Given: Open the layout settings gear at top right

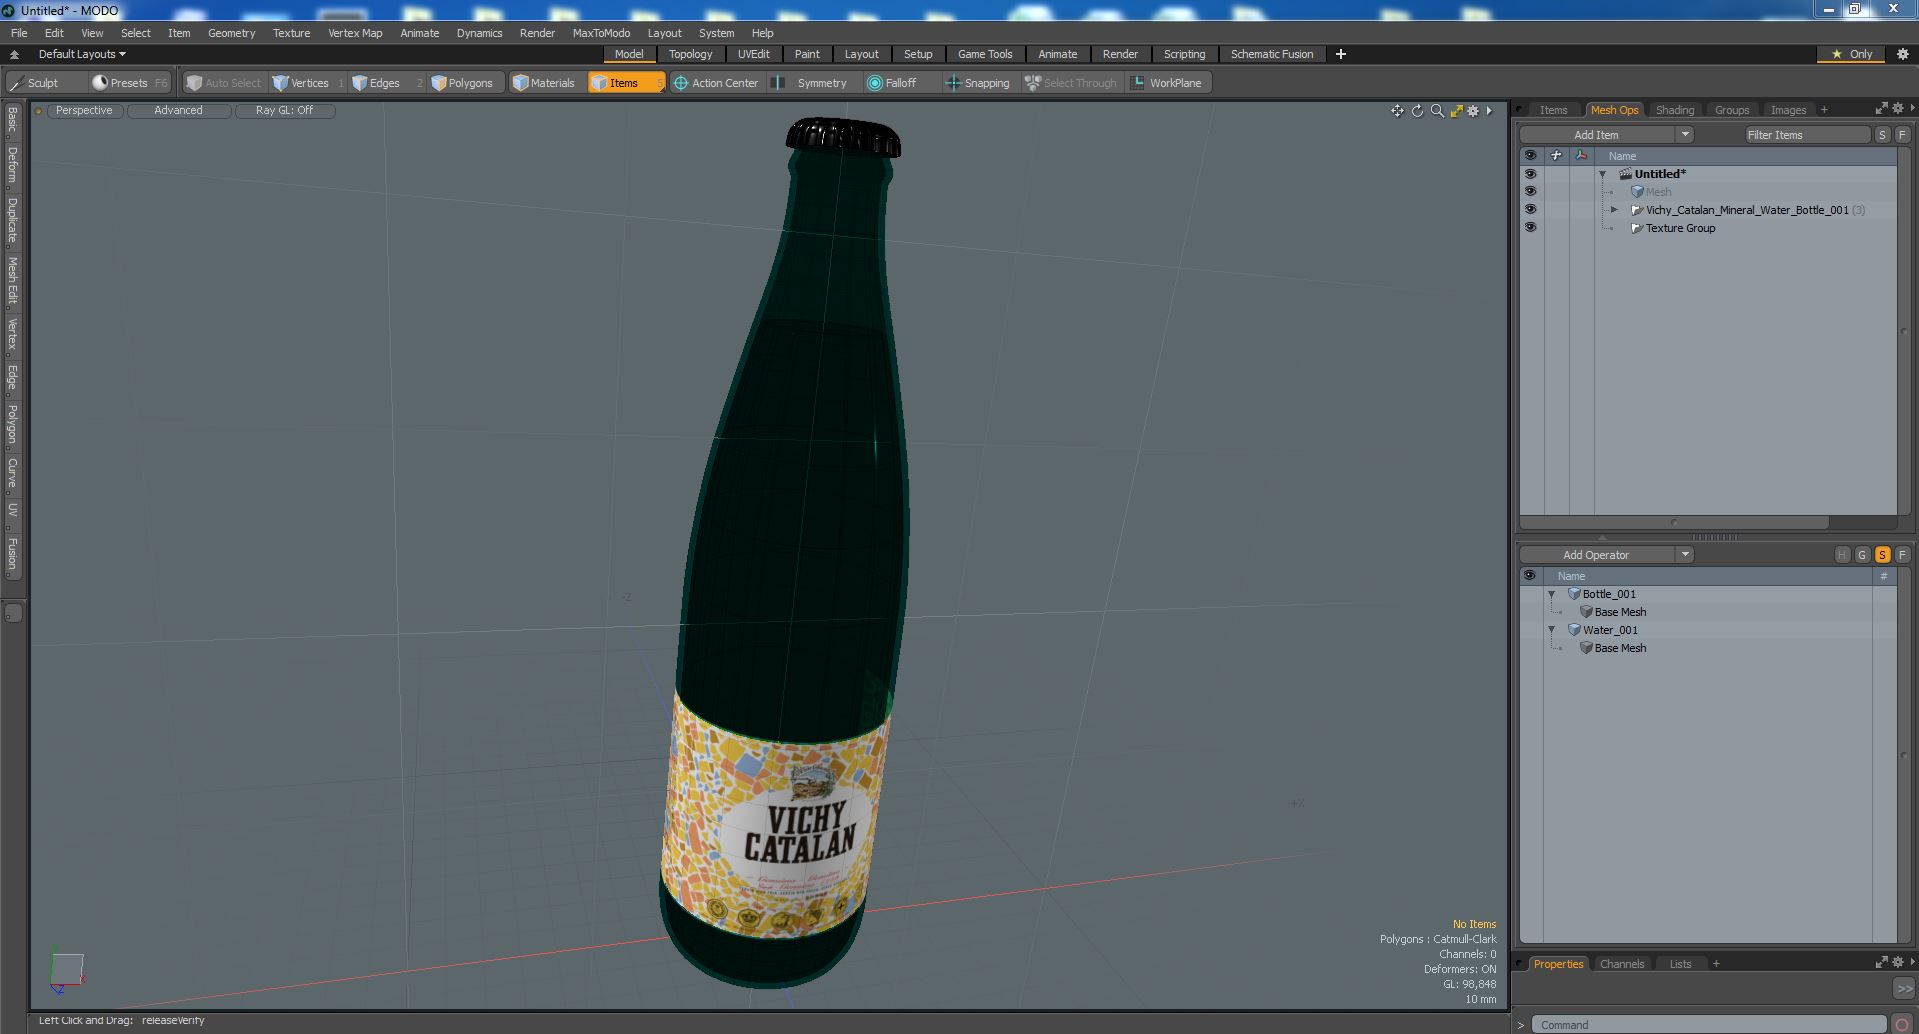Looking at the screenshot, I should coord(1902,54).
